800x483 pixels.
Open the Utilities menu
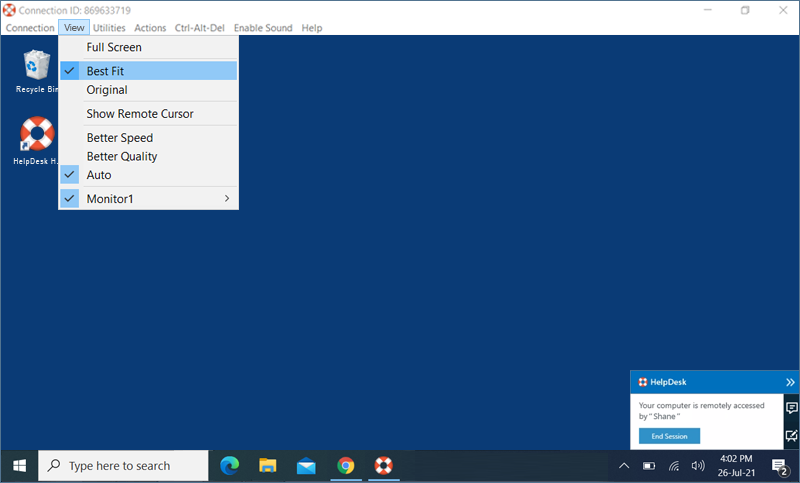tap(109, 28)
